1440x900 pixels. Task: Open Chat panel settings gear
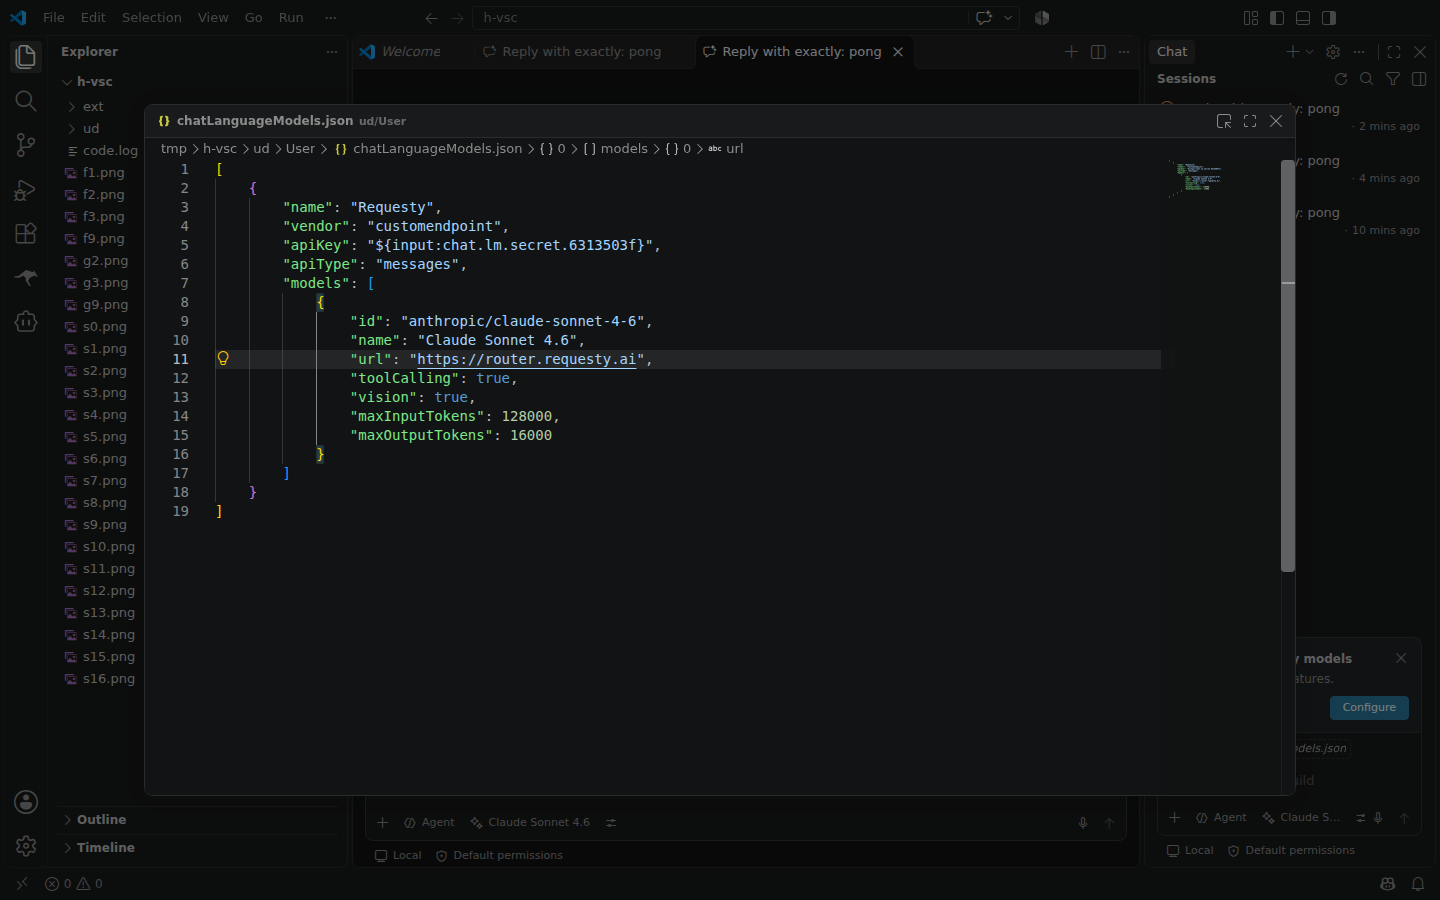1333,52
